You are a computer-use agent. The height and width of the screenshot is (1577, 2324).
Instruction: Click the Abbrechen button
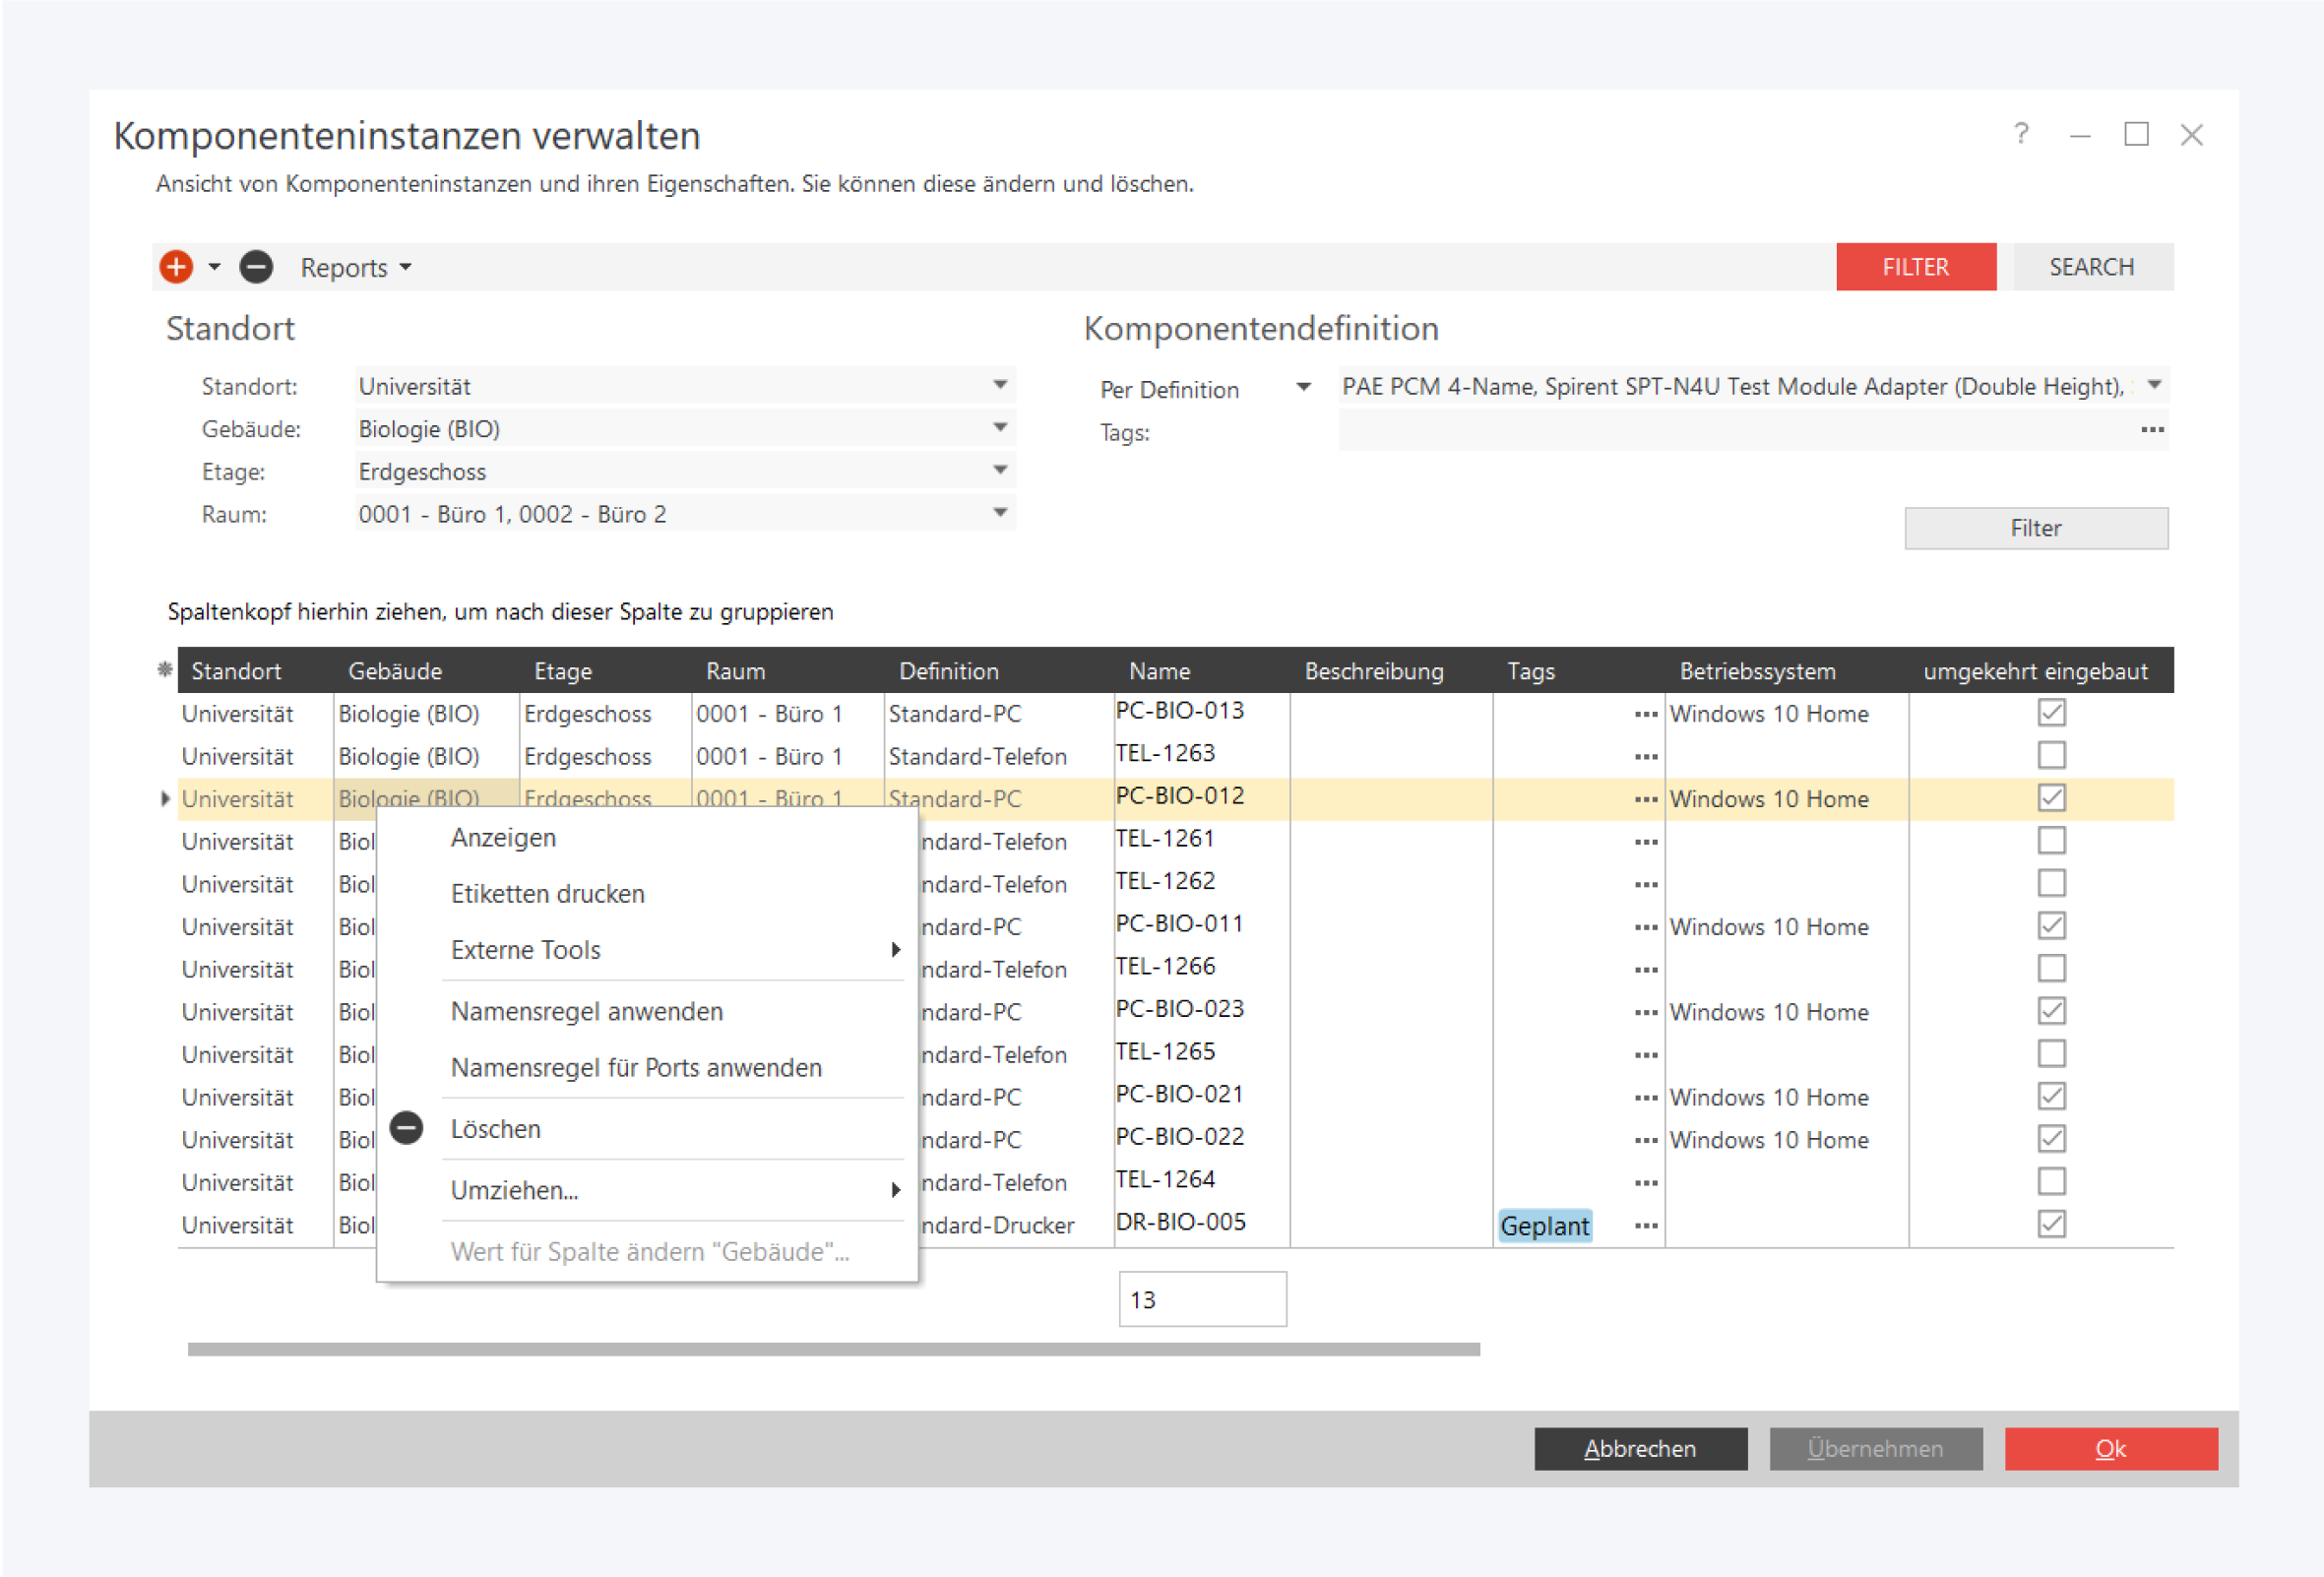[1640, 1448]
